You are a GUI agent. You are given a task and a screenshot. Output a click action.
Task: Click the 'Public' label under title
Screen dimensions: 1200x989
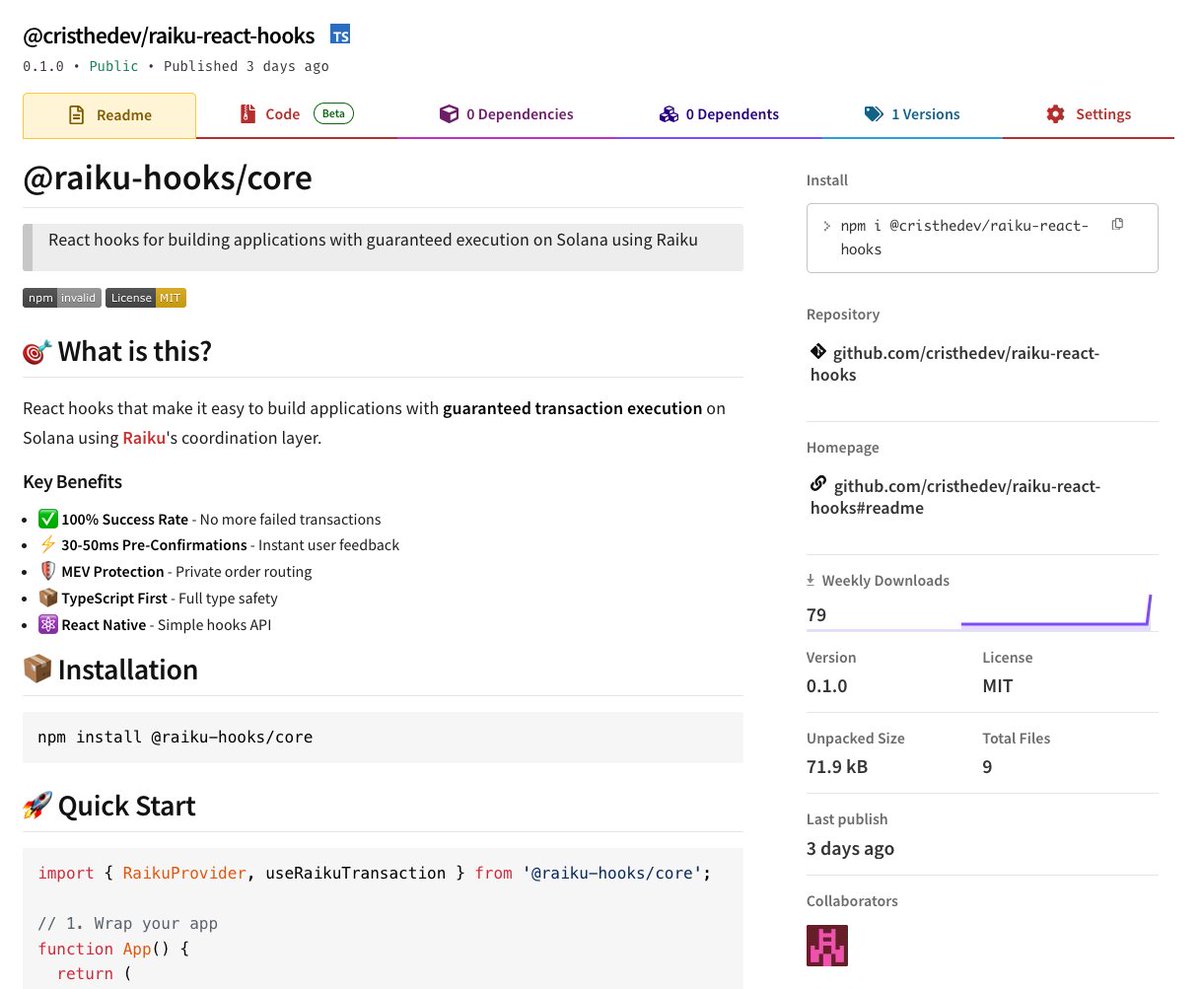coord(114,66)
